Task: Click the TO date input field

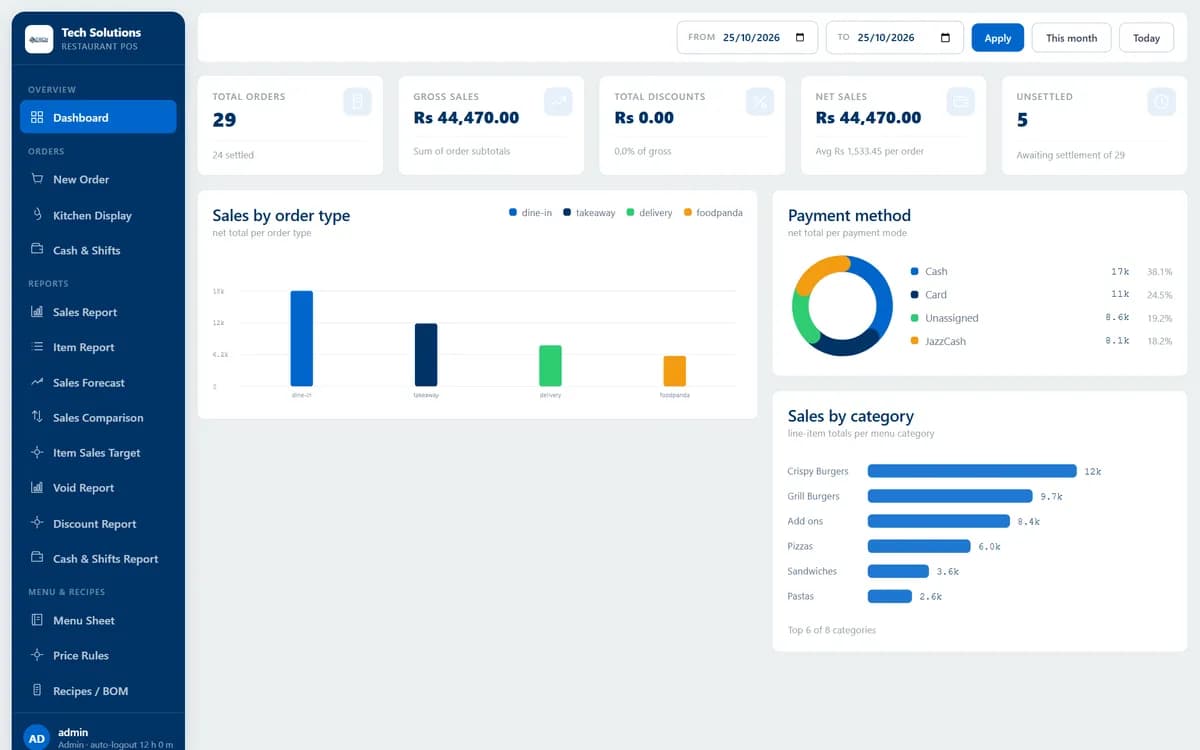Action: coord(894,38)
